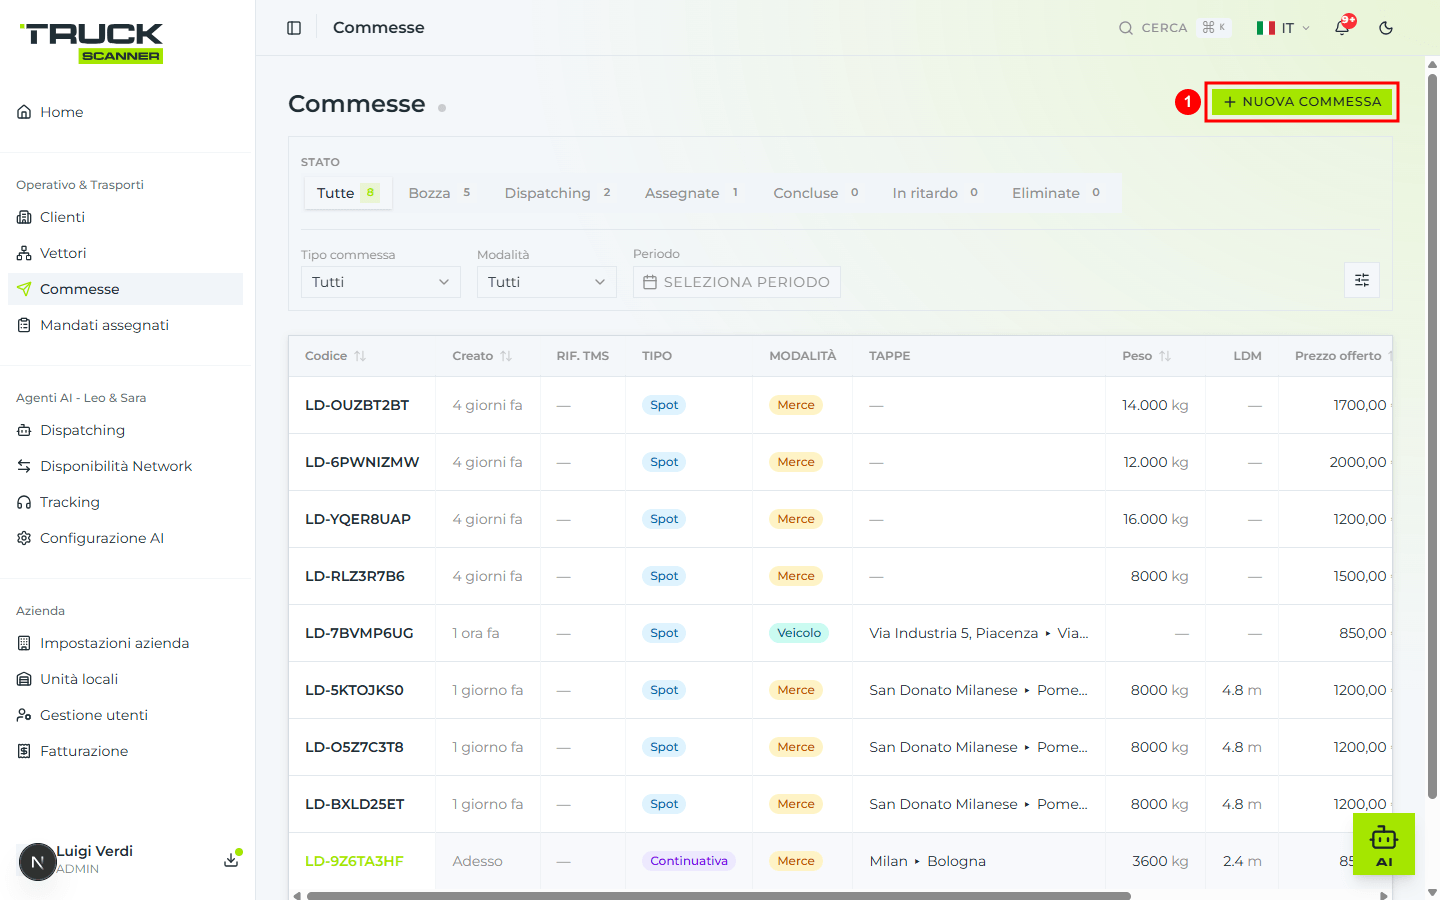Sort table by Codice column
This screenshot has width=1440, height=900.
pos(336,356)
